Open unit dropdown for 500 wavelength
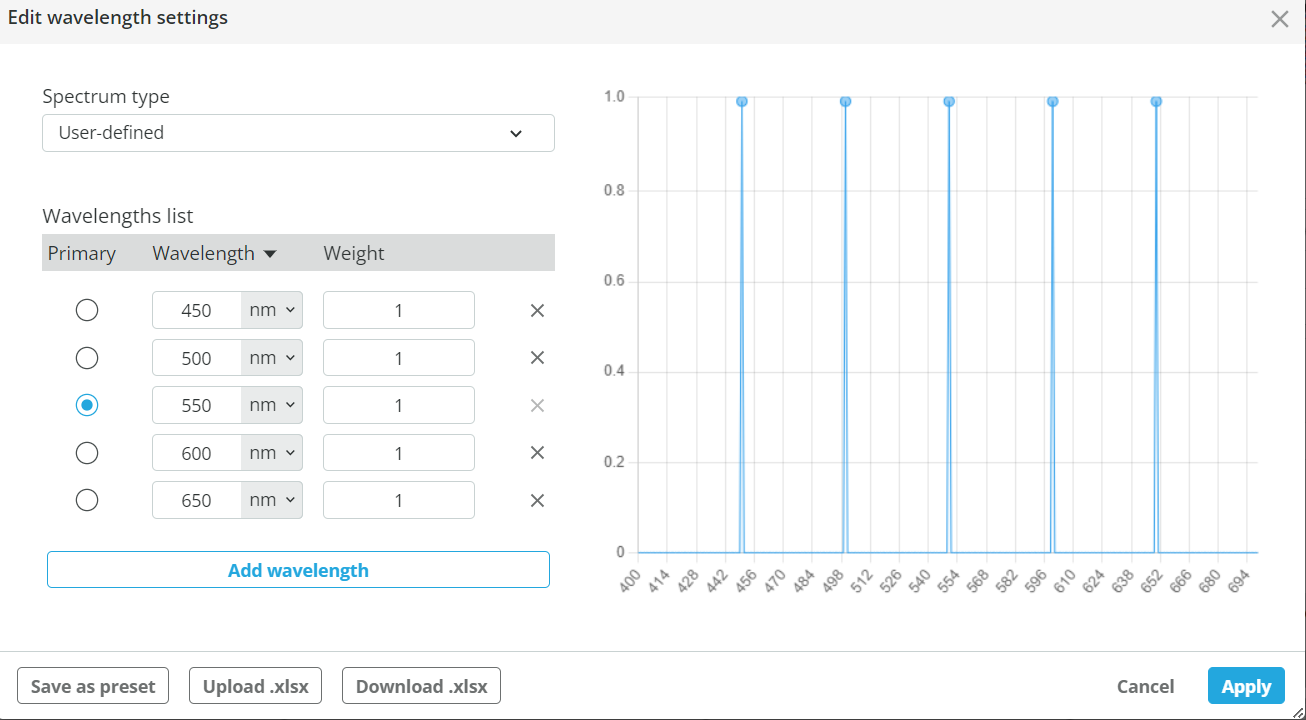The image size is (1306, 720). [272, 358]
